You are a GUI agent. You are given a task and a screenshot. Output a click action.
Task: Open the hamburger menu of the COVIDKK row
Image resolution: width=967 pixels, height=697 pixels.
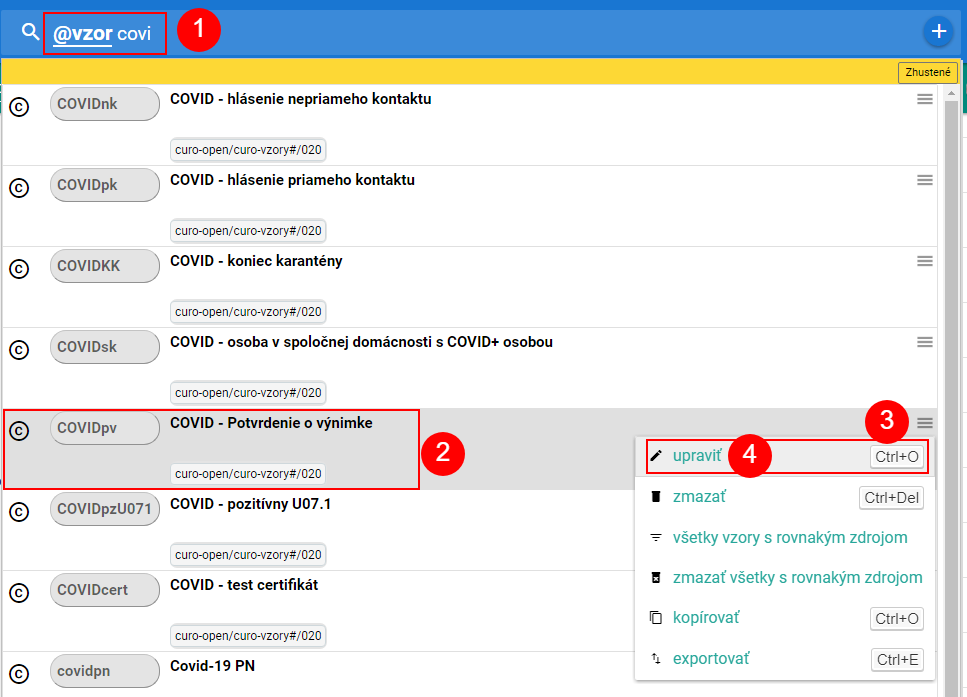(x=924, y=262)
